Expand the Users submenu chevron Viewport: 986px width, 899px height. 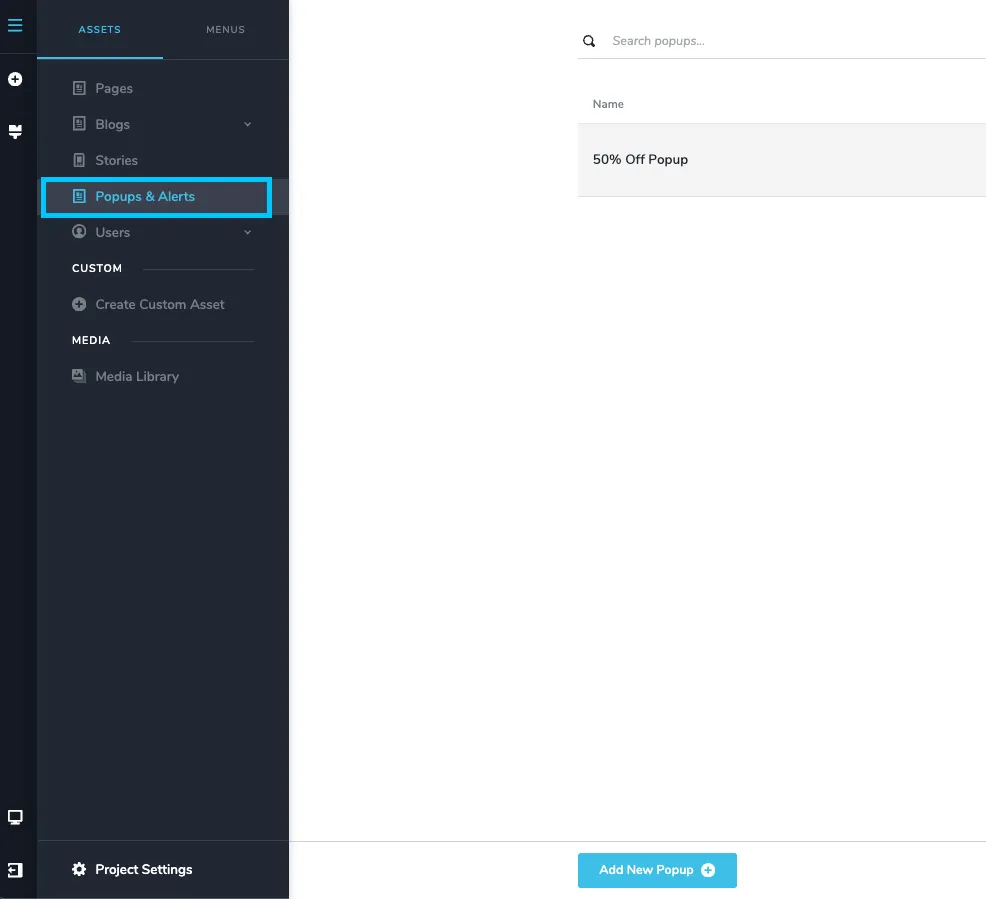coord(248,232)
